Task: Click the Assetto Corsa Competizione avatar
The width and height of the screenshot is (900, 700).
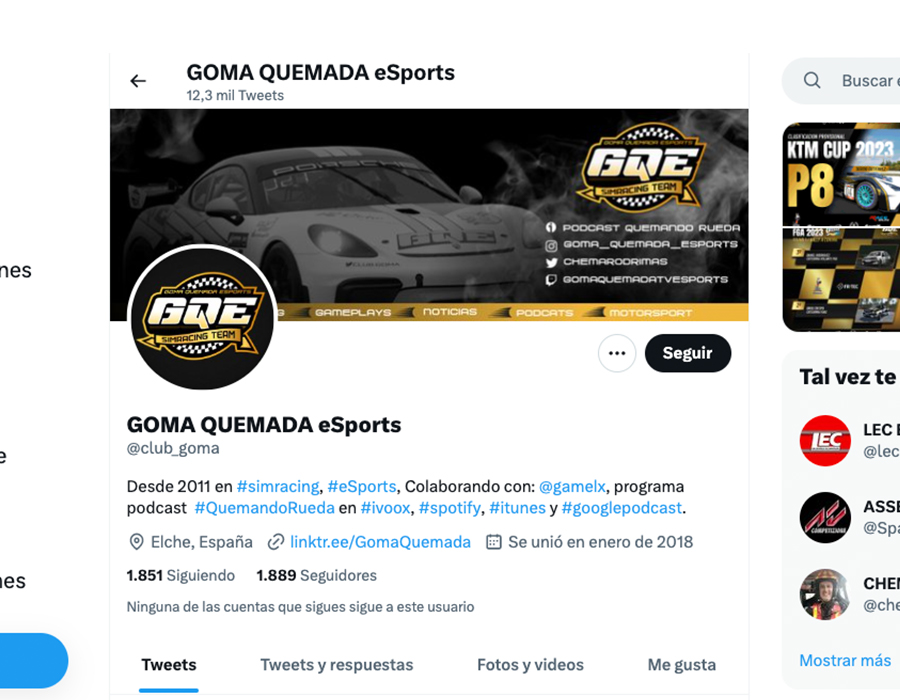Action: click(x=825, y=517)
